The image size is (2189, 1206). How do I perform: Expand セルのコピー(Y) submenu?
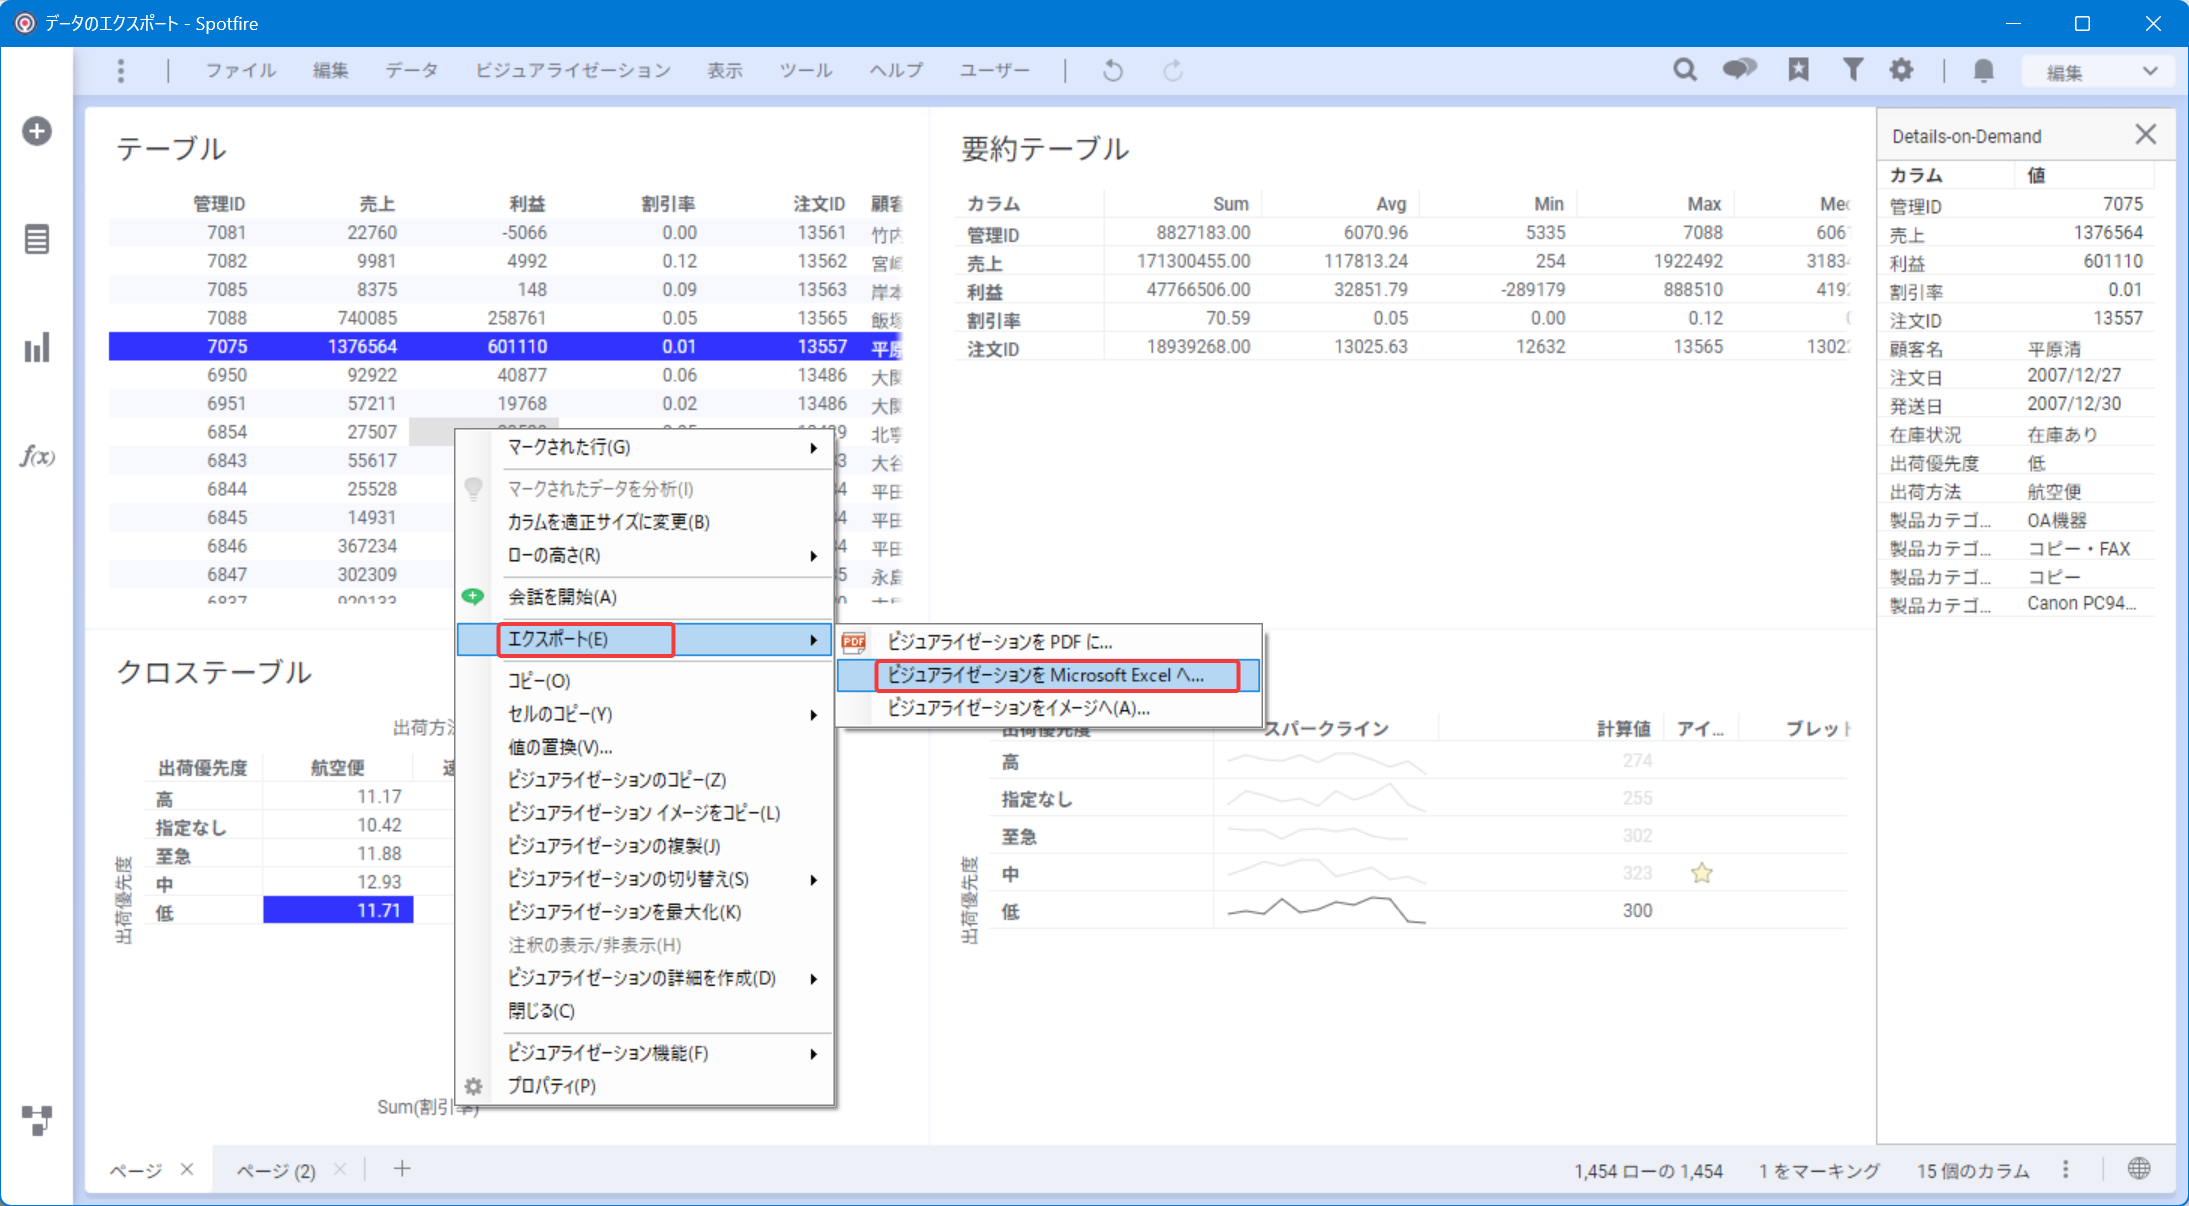pos(645,714)
